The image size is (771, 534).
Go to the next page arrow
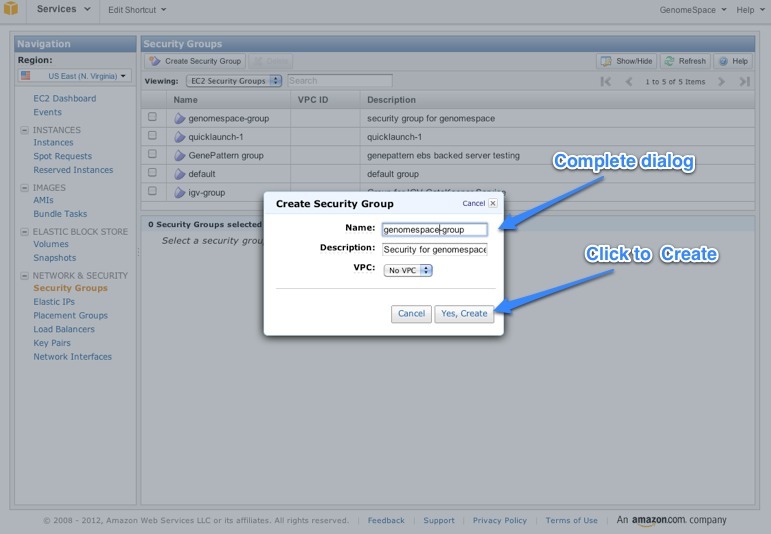(x=721, y=81)
